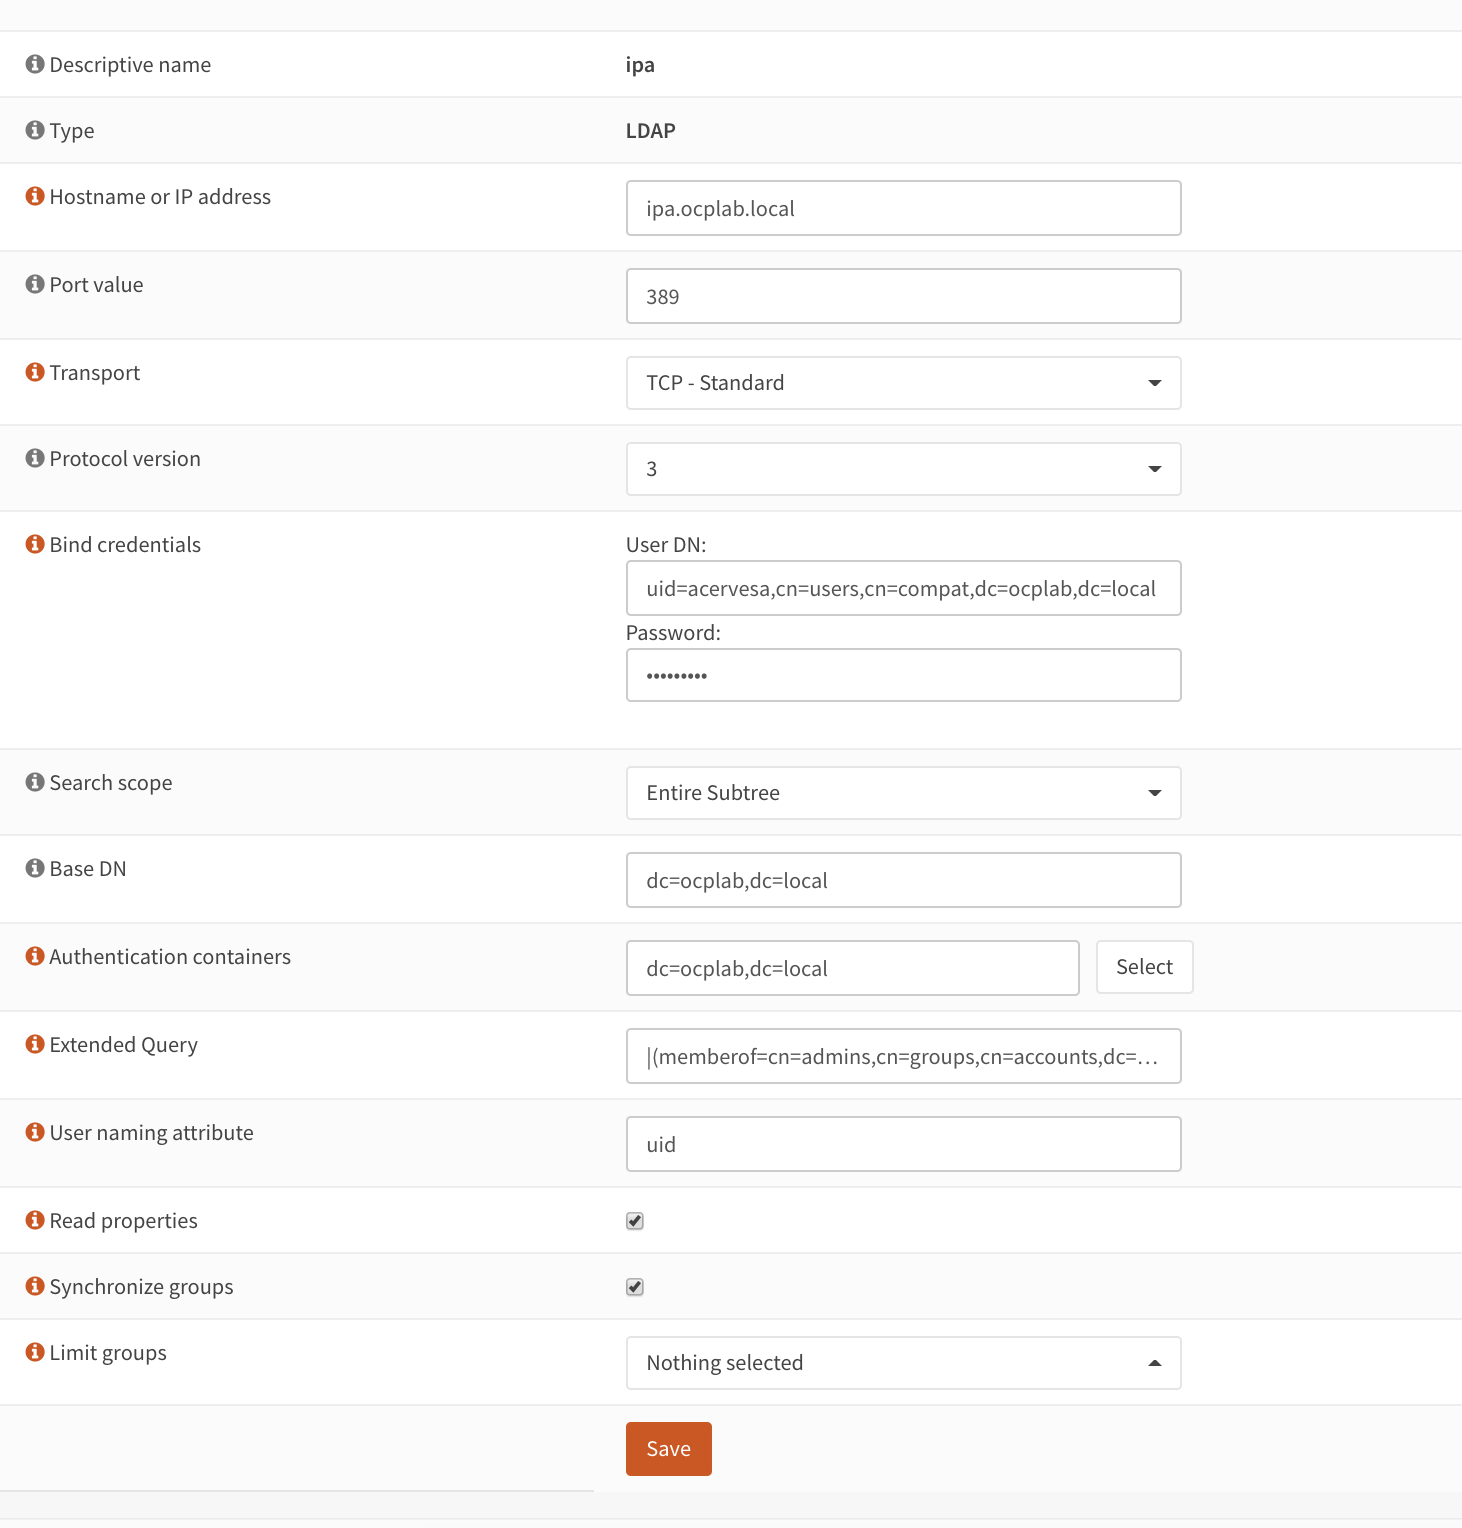1462x1528 pixels.
Task: Show Search scope help icon
Action: tap(35, 782)
